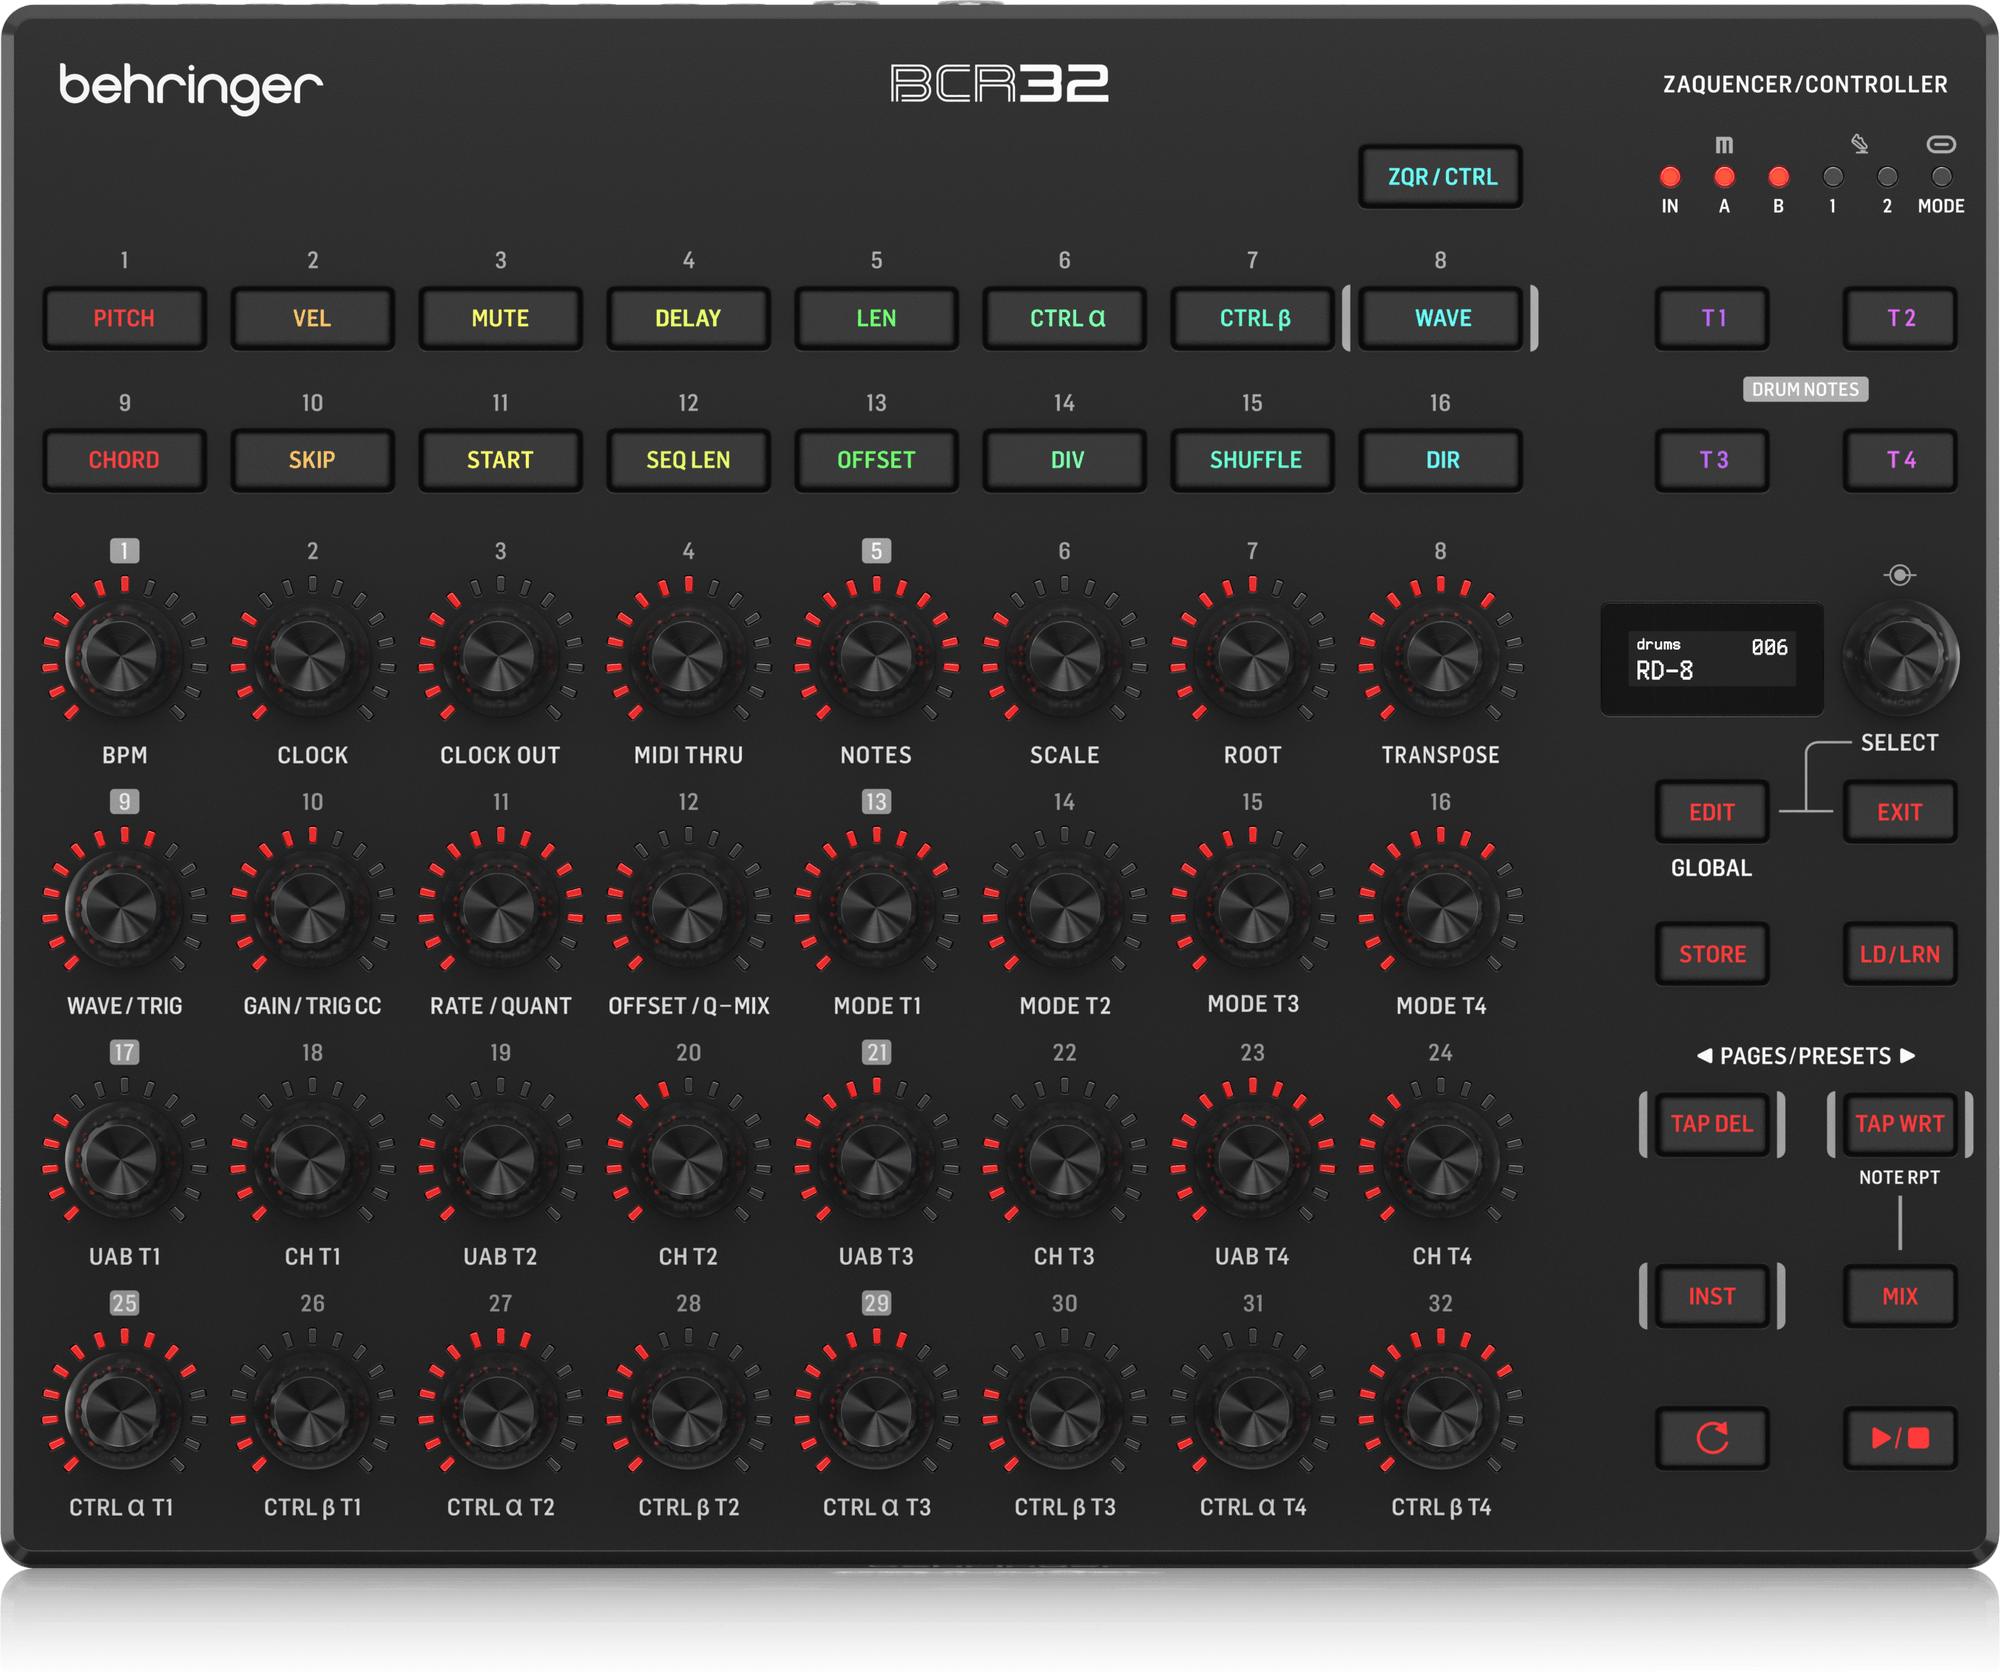Click the link icon above MODE LED
The height and width of the screenshot is (1677, 2000).
1941,144
